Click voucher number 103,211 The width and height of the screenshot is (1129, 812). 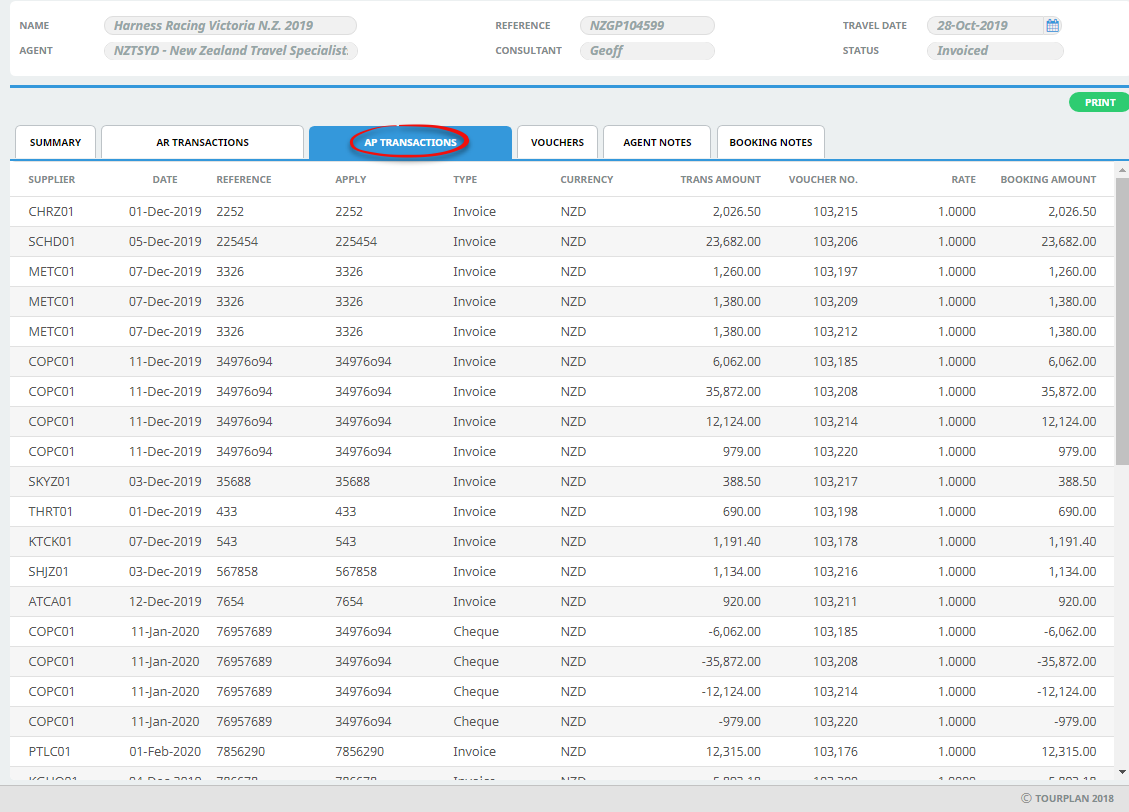pyautogui.click(x=835, y=602)
